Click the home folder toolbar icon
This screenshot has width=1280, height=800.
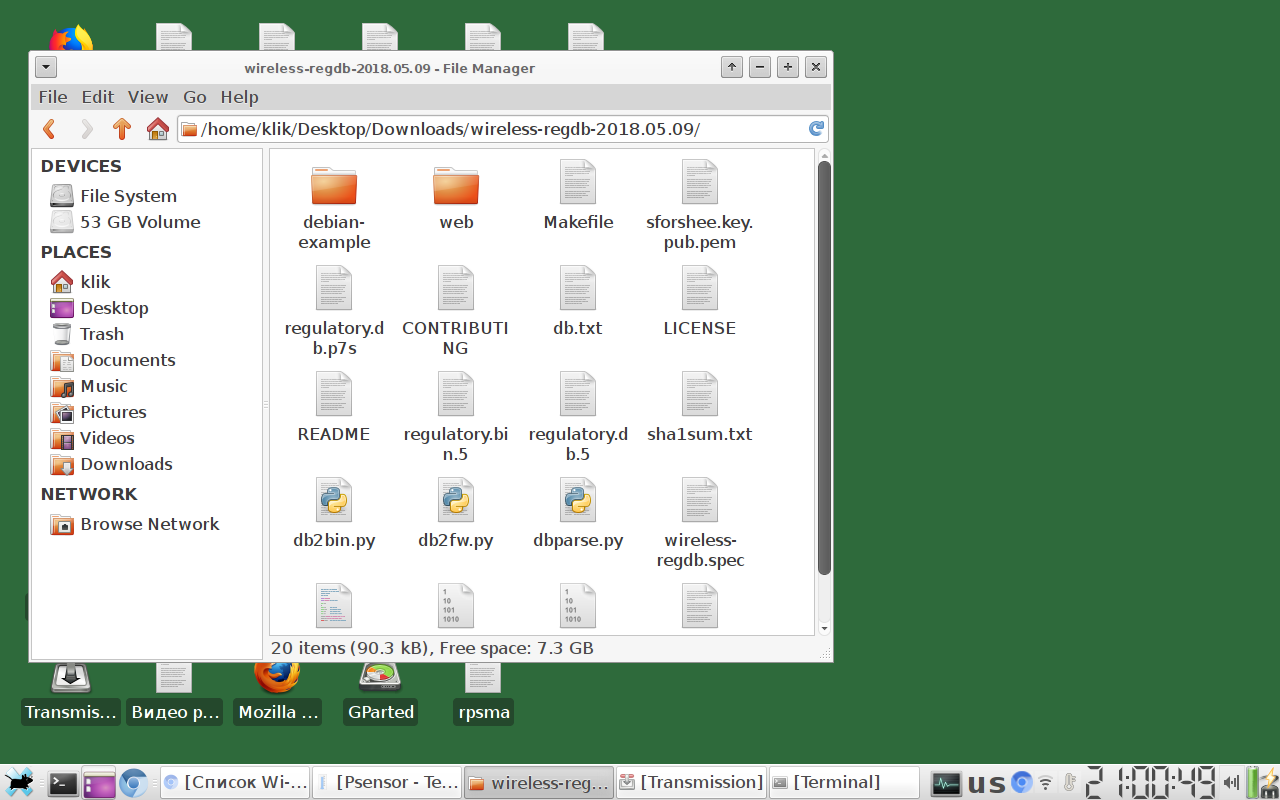[157, 129]
